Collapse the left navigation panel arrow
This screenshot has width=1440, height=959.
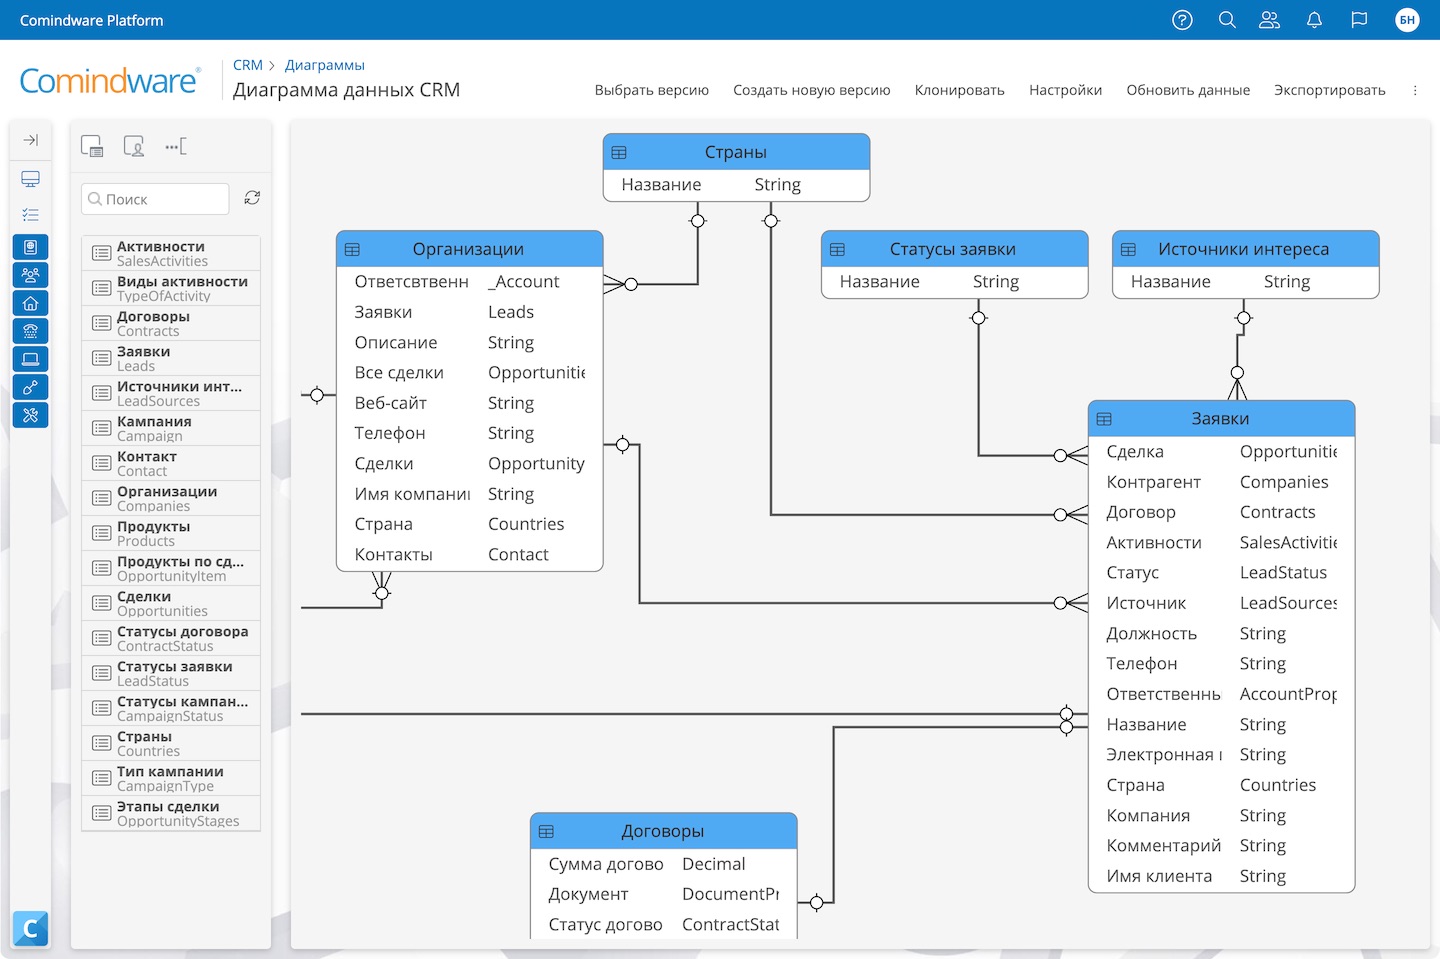click(31, 140)
